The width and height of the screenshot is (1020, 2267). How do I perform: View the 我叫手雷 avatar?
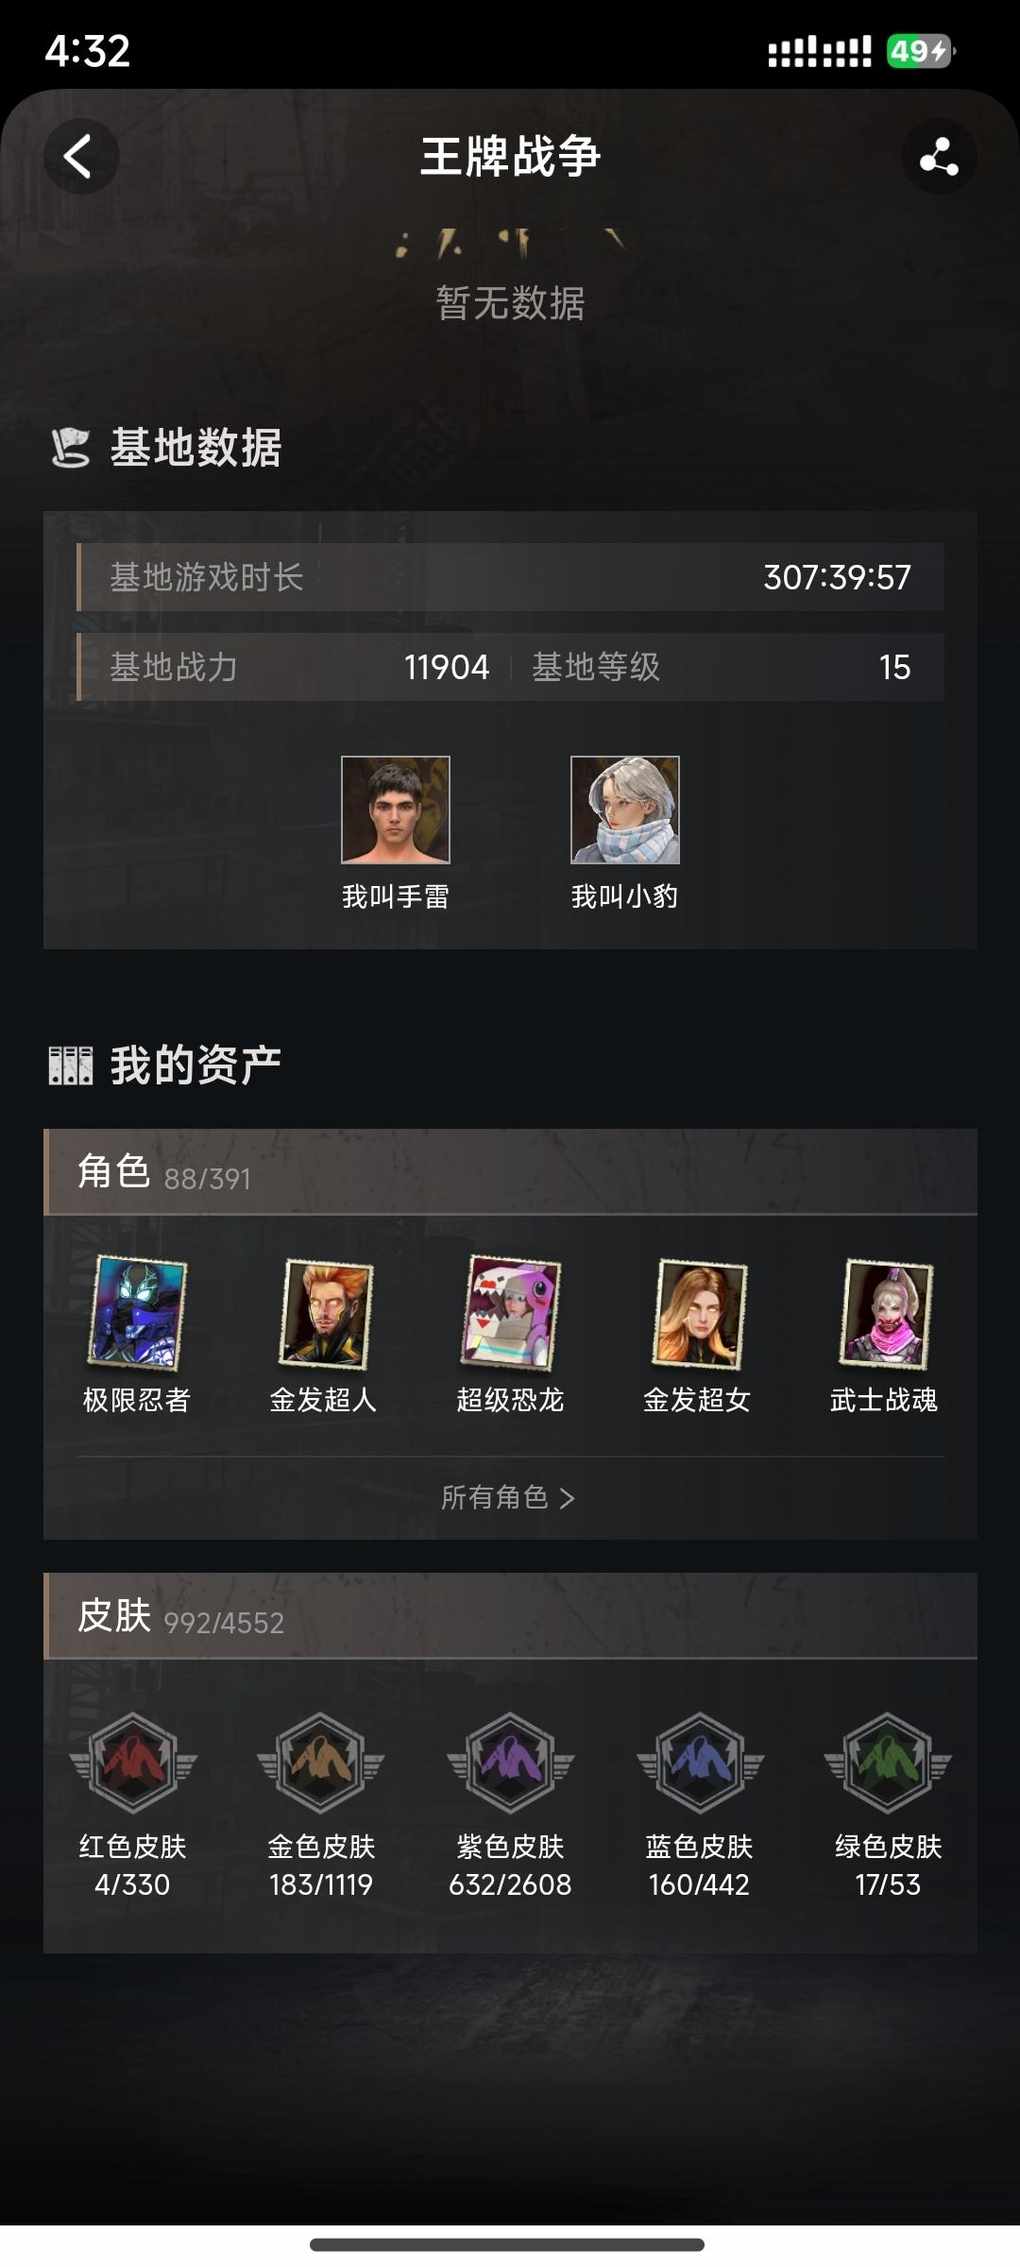(x=396, y=810)
